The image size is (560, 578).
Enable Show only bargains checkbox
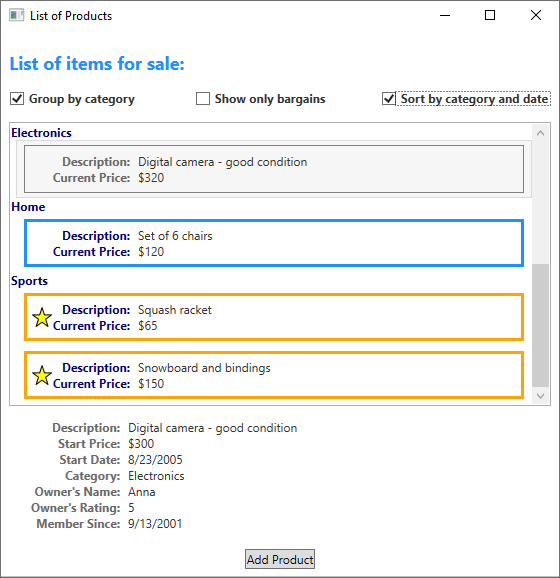tap(203, 99)
